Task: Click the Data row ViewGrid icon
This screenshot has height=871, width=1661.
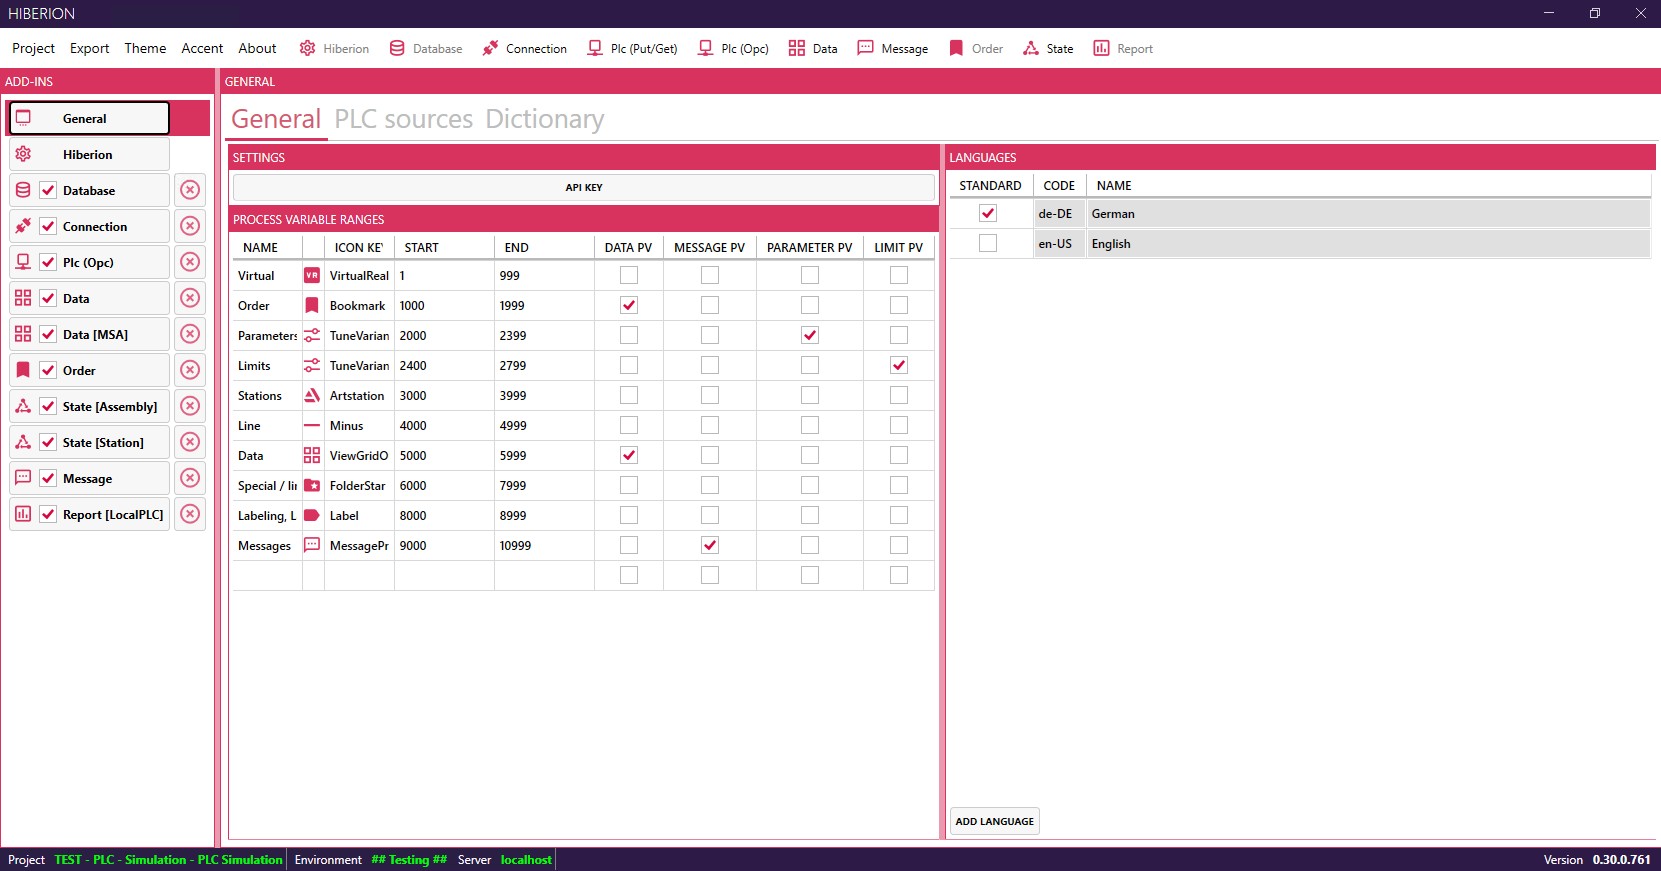Action: point(312,455)
